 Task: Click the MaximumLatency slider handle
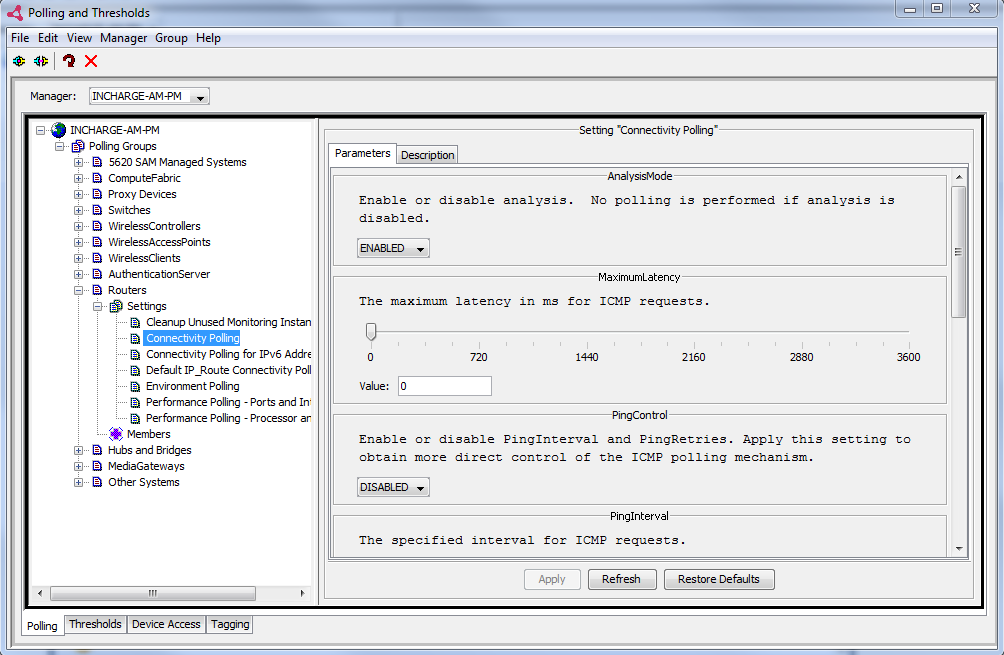[371, 331]
